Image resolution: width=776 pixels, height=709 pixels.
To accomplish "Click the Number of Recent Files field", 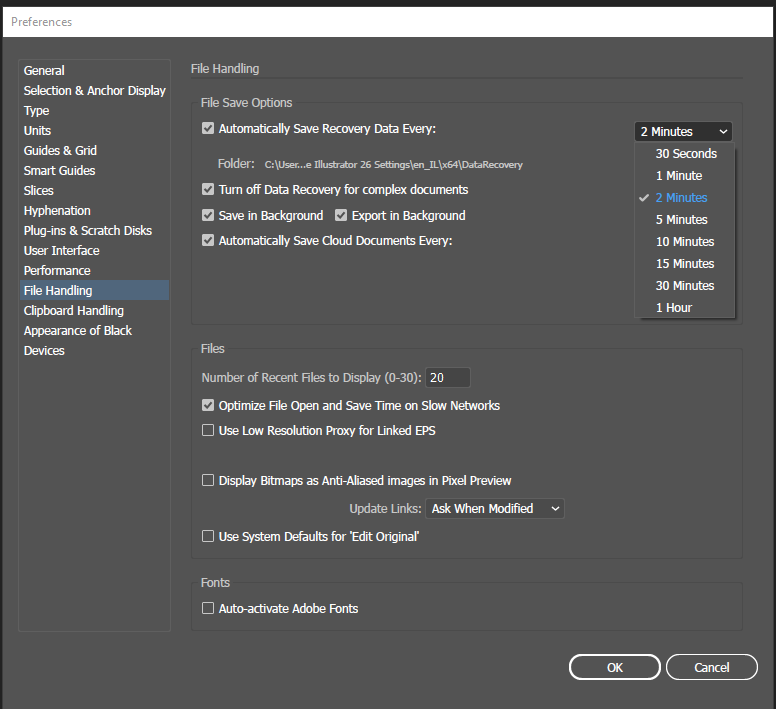I will [x=447, y=378].
